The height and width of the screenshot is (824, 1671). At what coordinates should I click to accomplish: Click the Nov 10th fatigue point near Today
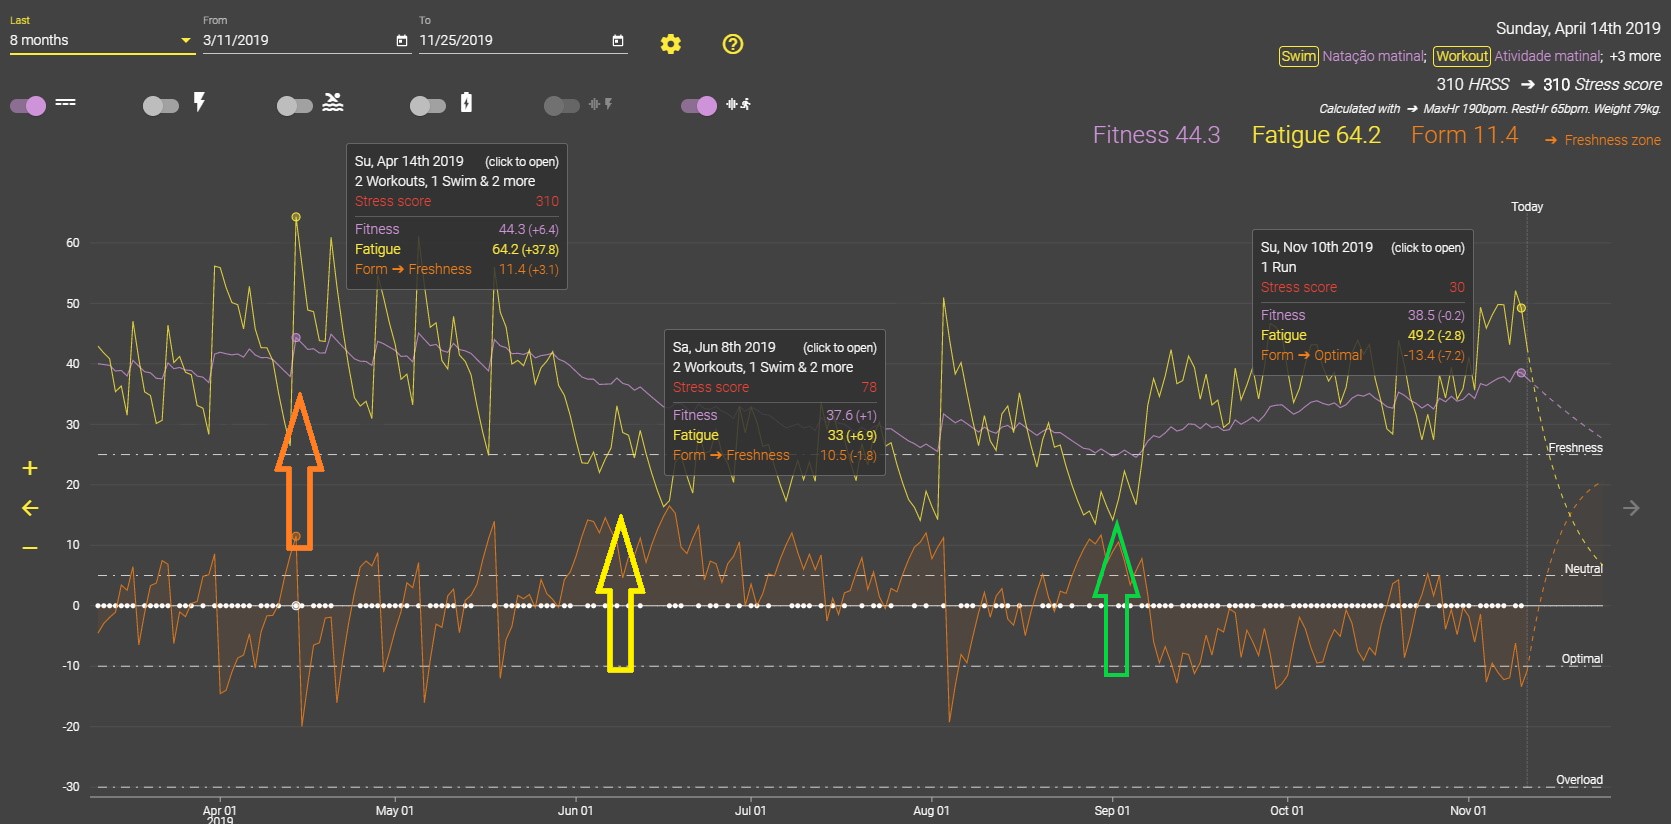click(x=1521, y=308)
